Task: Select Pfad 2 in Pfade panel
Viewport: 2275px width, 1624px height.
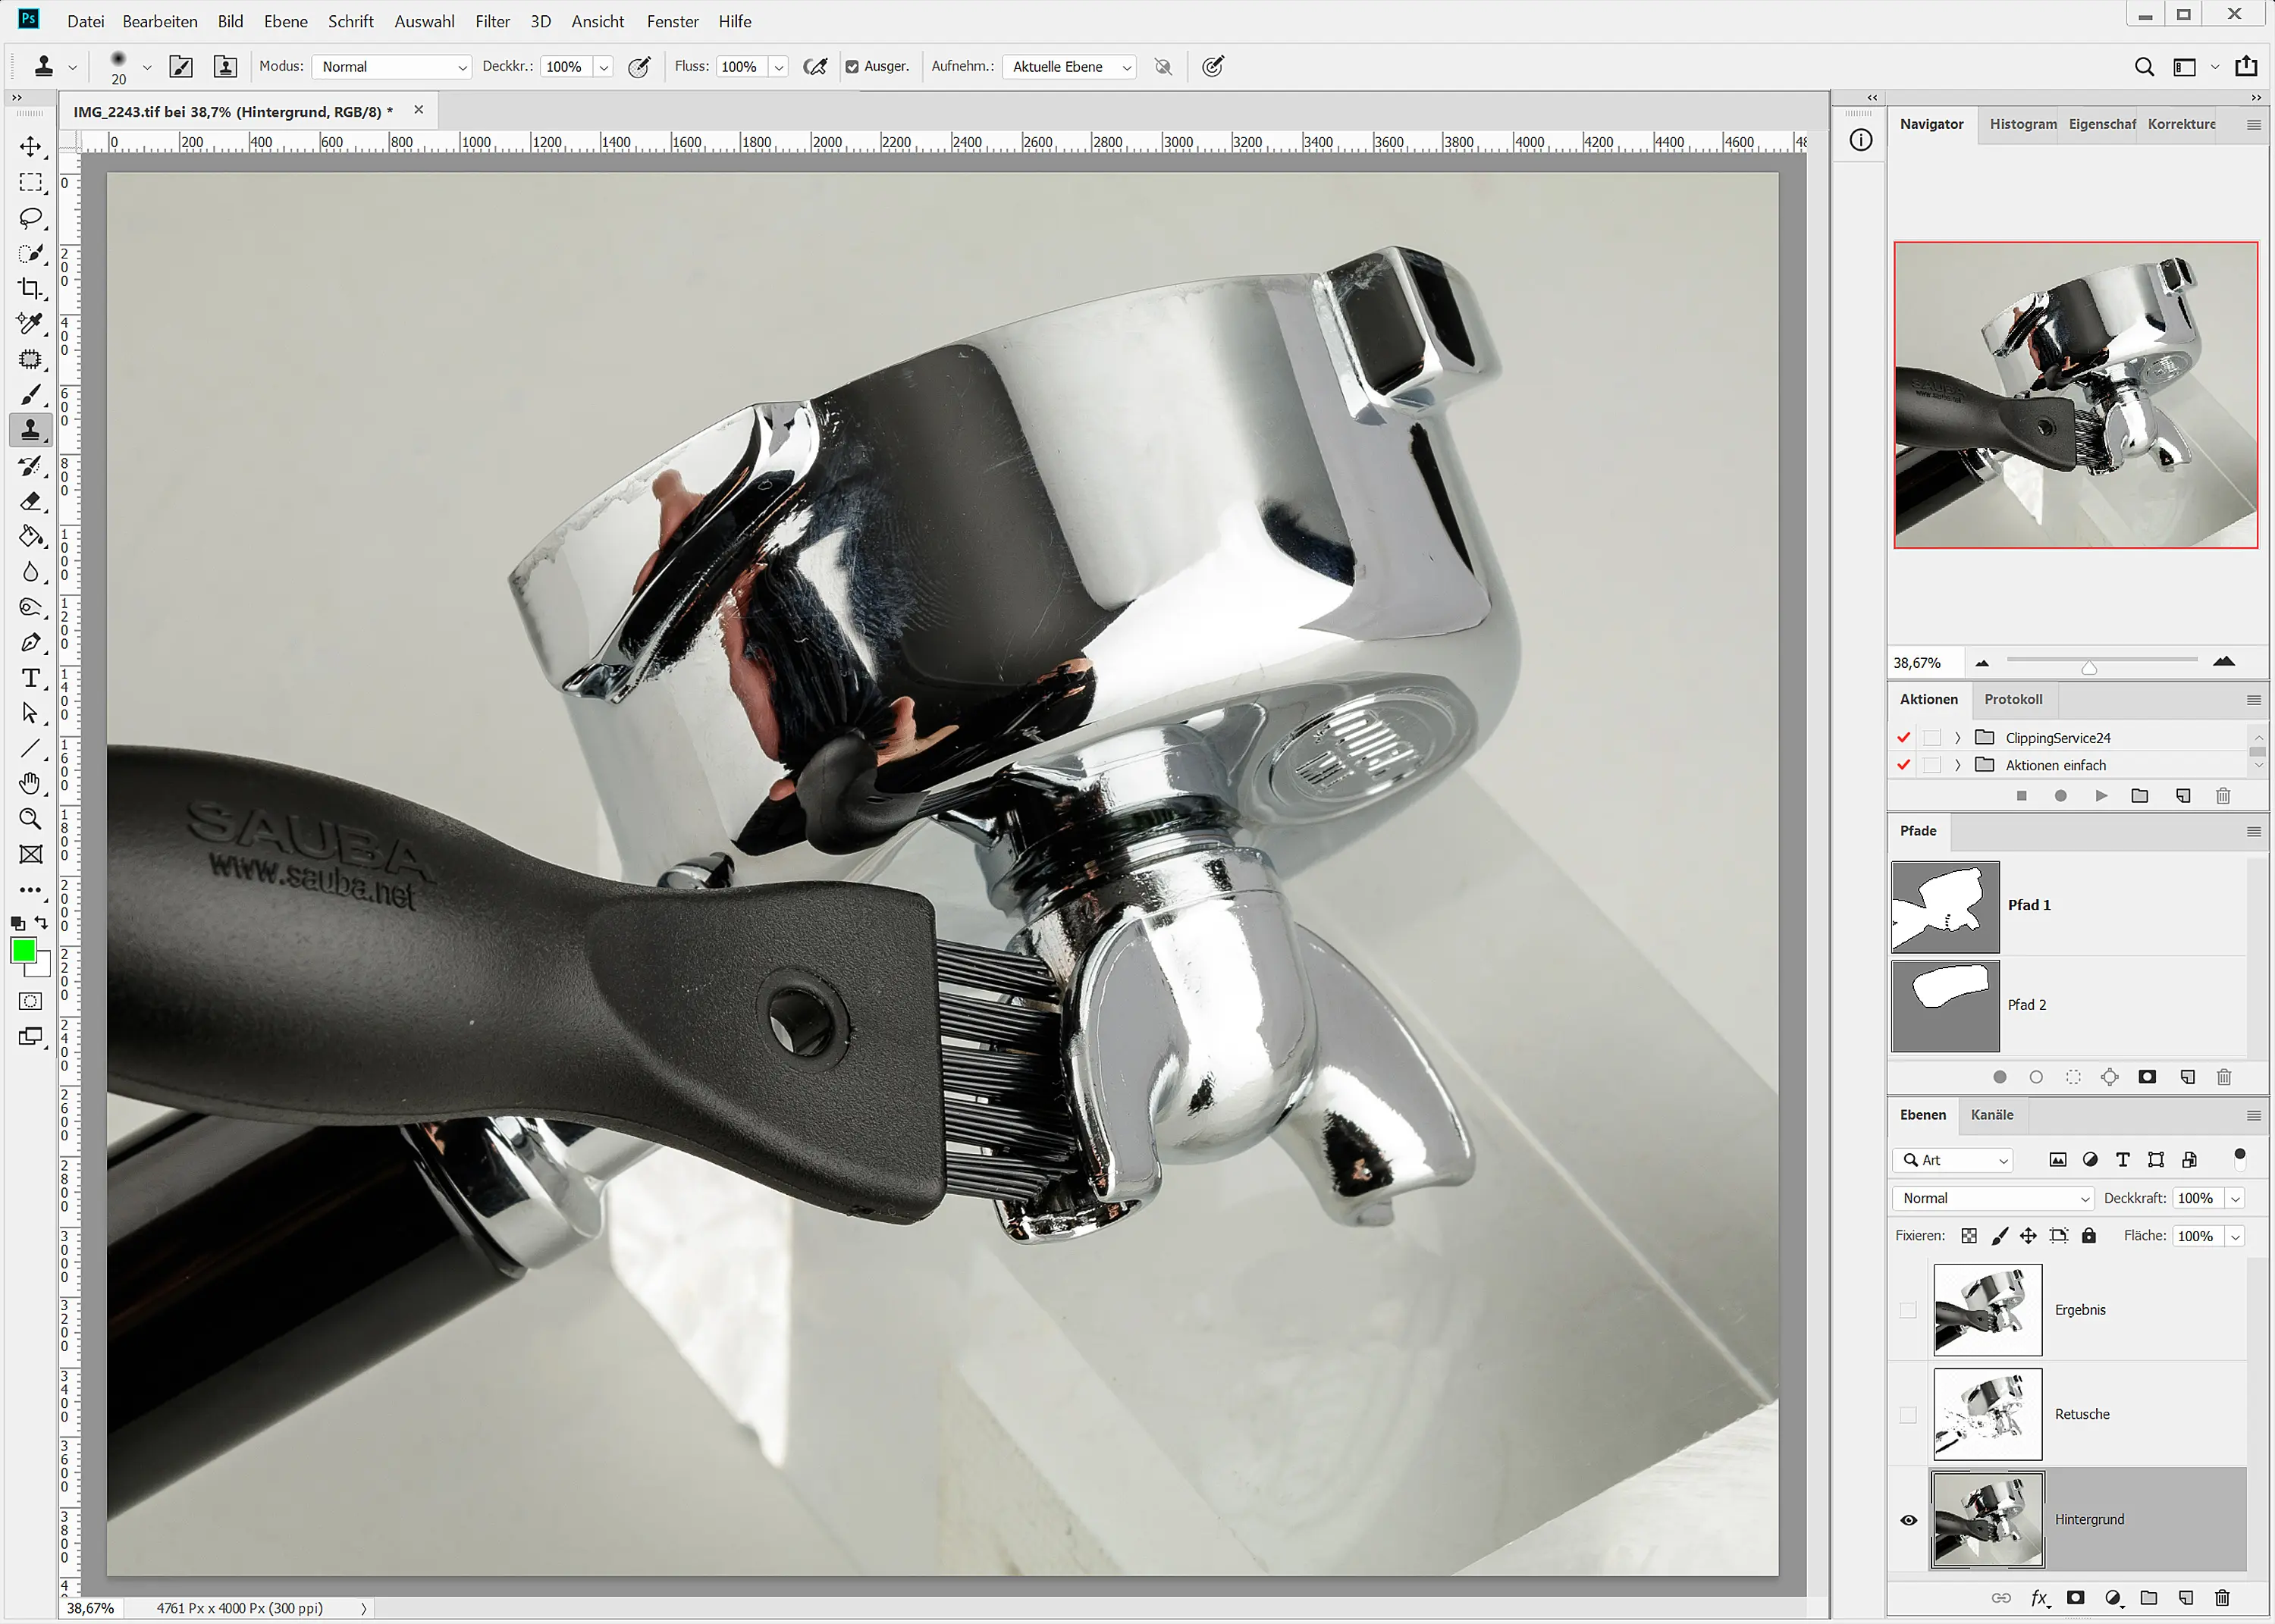Action: click(2026, 1005)
